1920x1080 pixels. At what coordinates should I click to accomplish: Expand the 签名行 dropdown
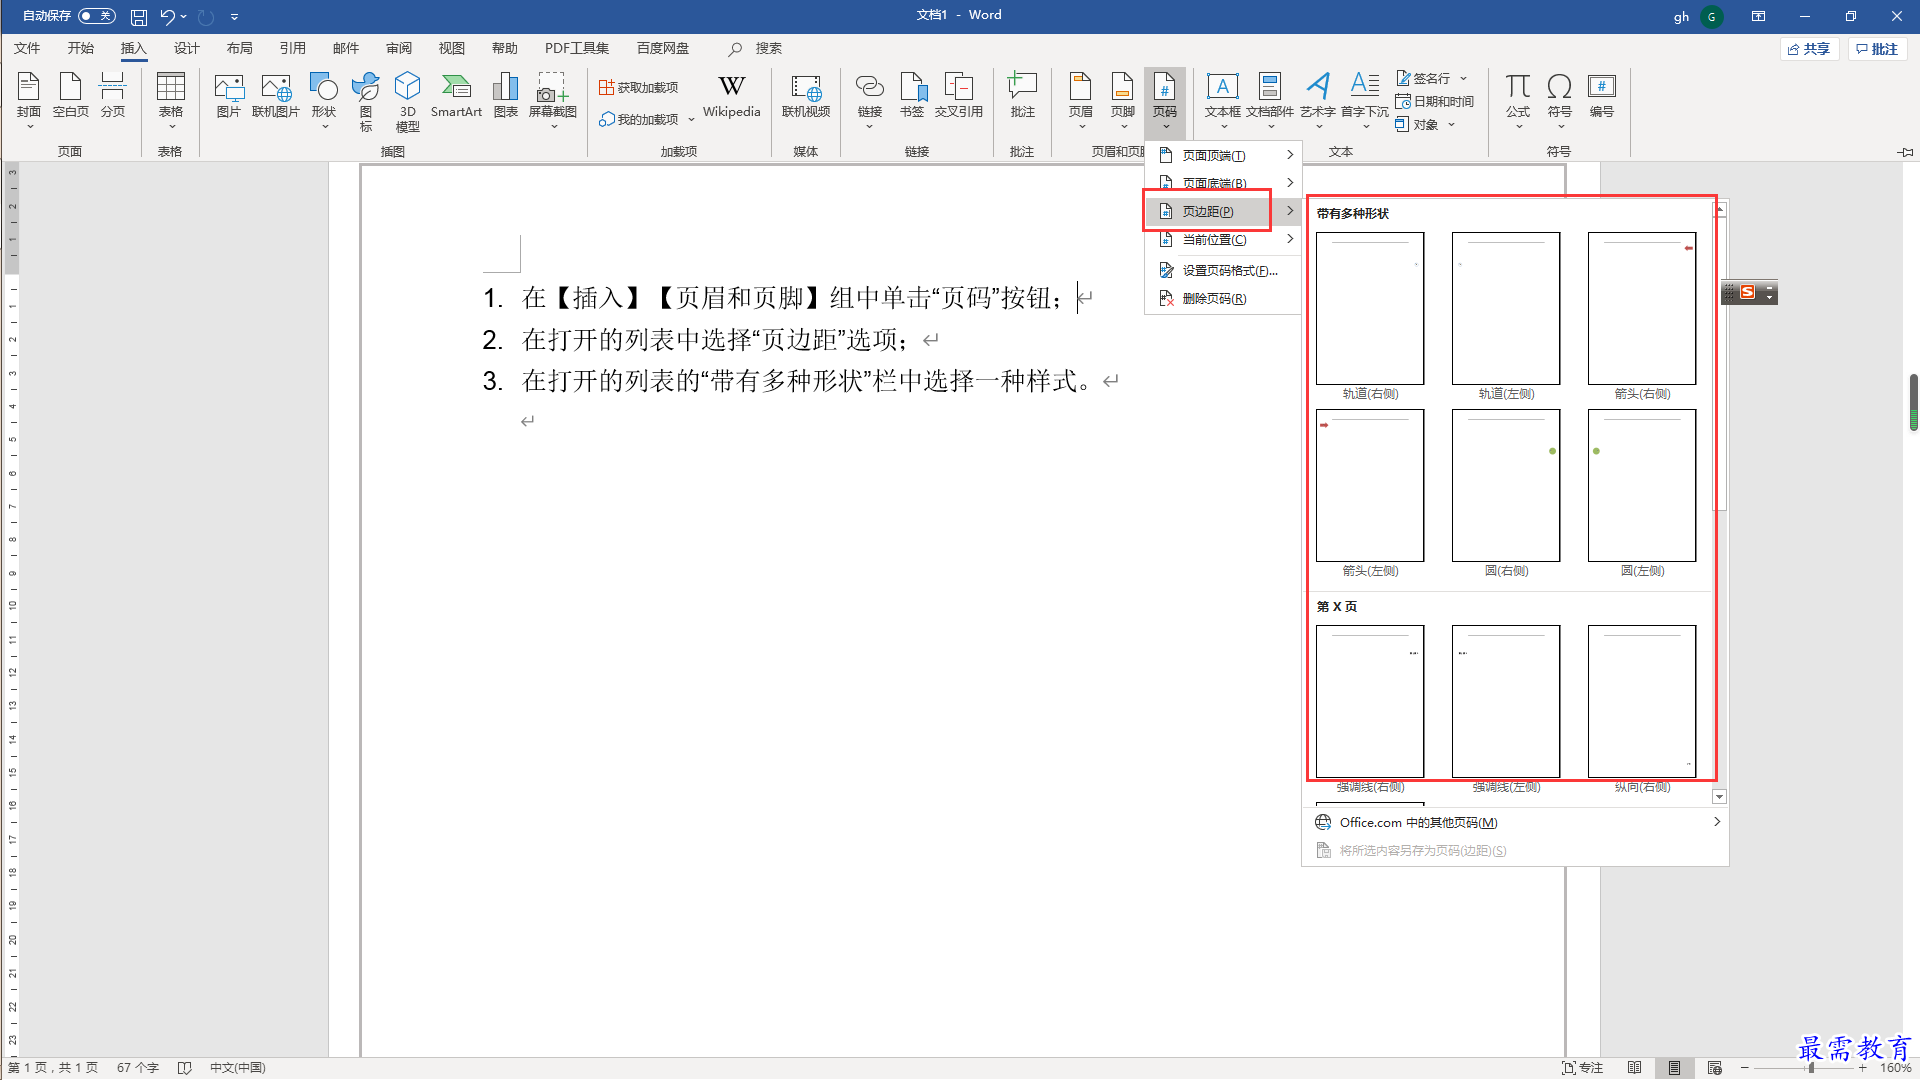point(1464,78)
